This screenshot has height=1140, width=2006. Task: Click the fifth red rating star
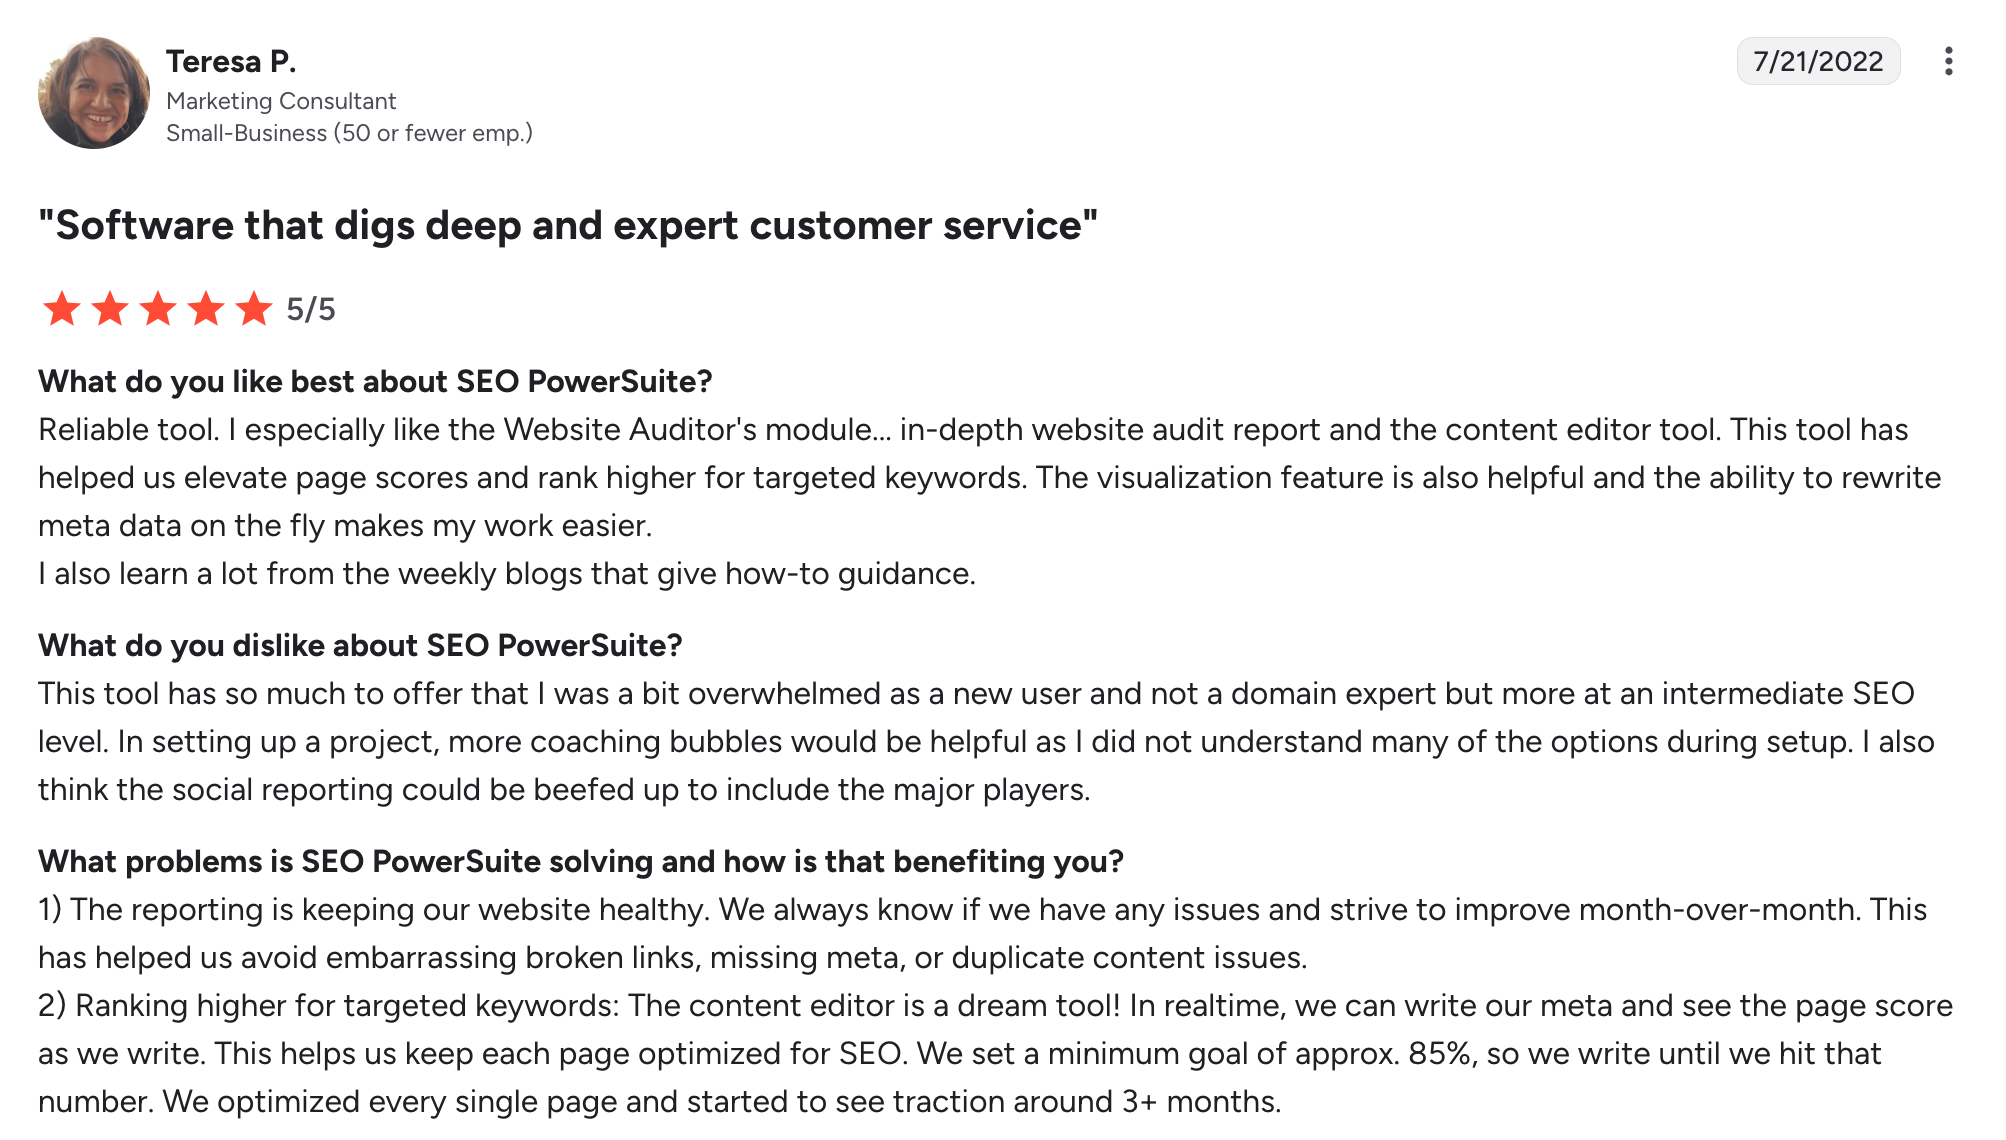tap(254, 309)
